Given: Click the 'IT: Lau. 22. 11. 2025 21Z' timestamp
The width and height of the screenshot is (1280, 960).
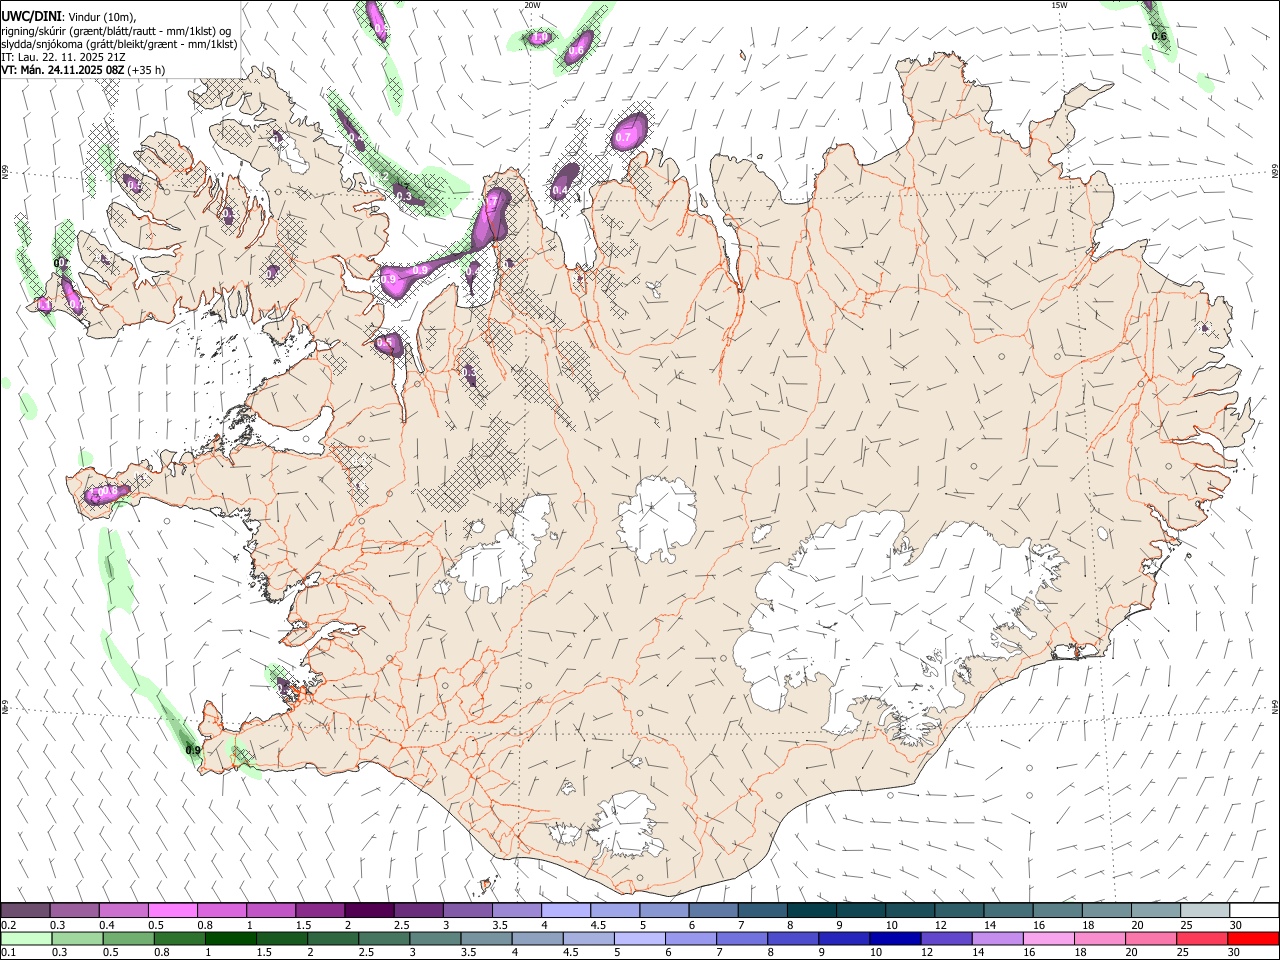Looking at the screenshot, I should [x=63, y=57].
